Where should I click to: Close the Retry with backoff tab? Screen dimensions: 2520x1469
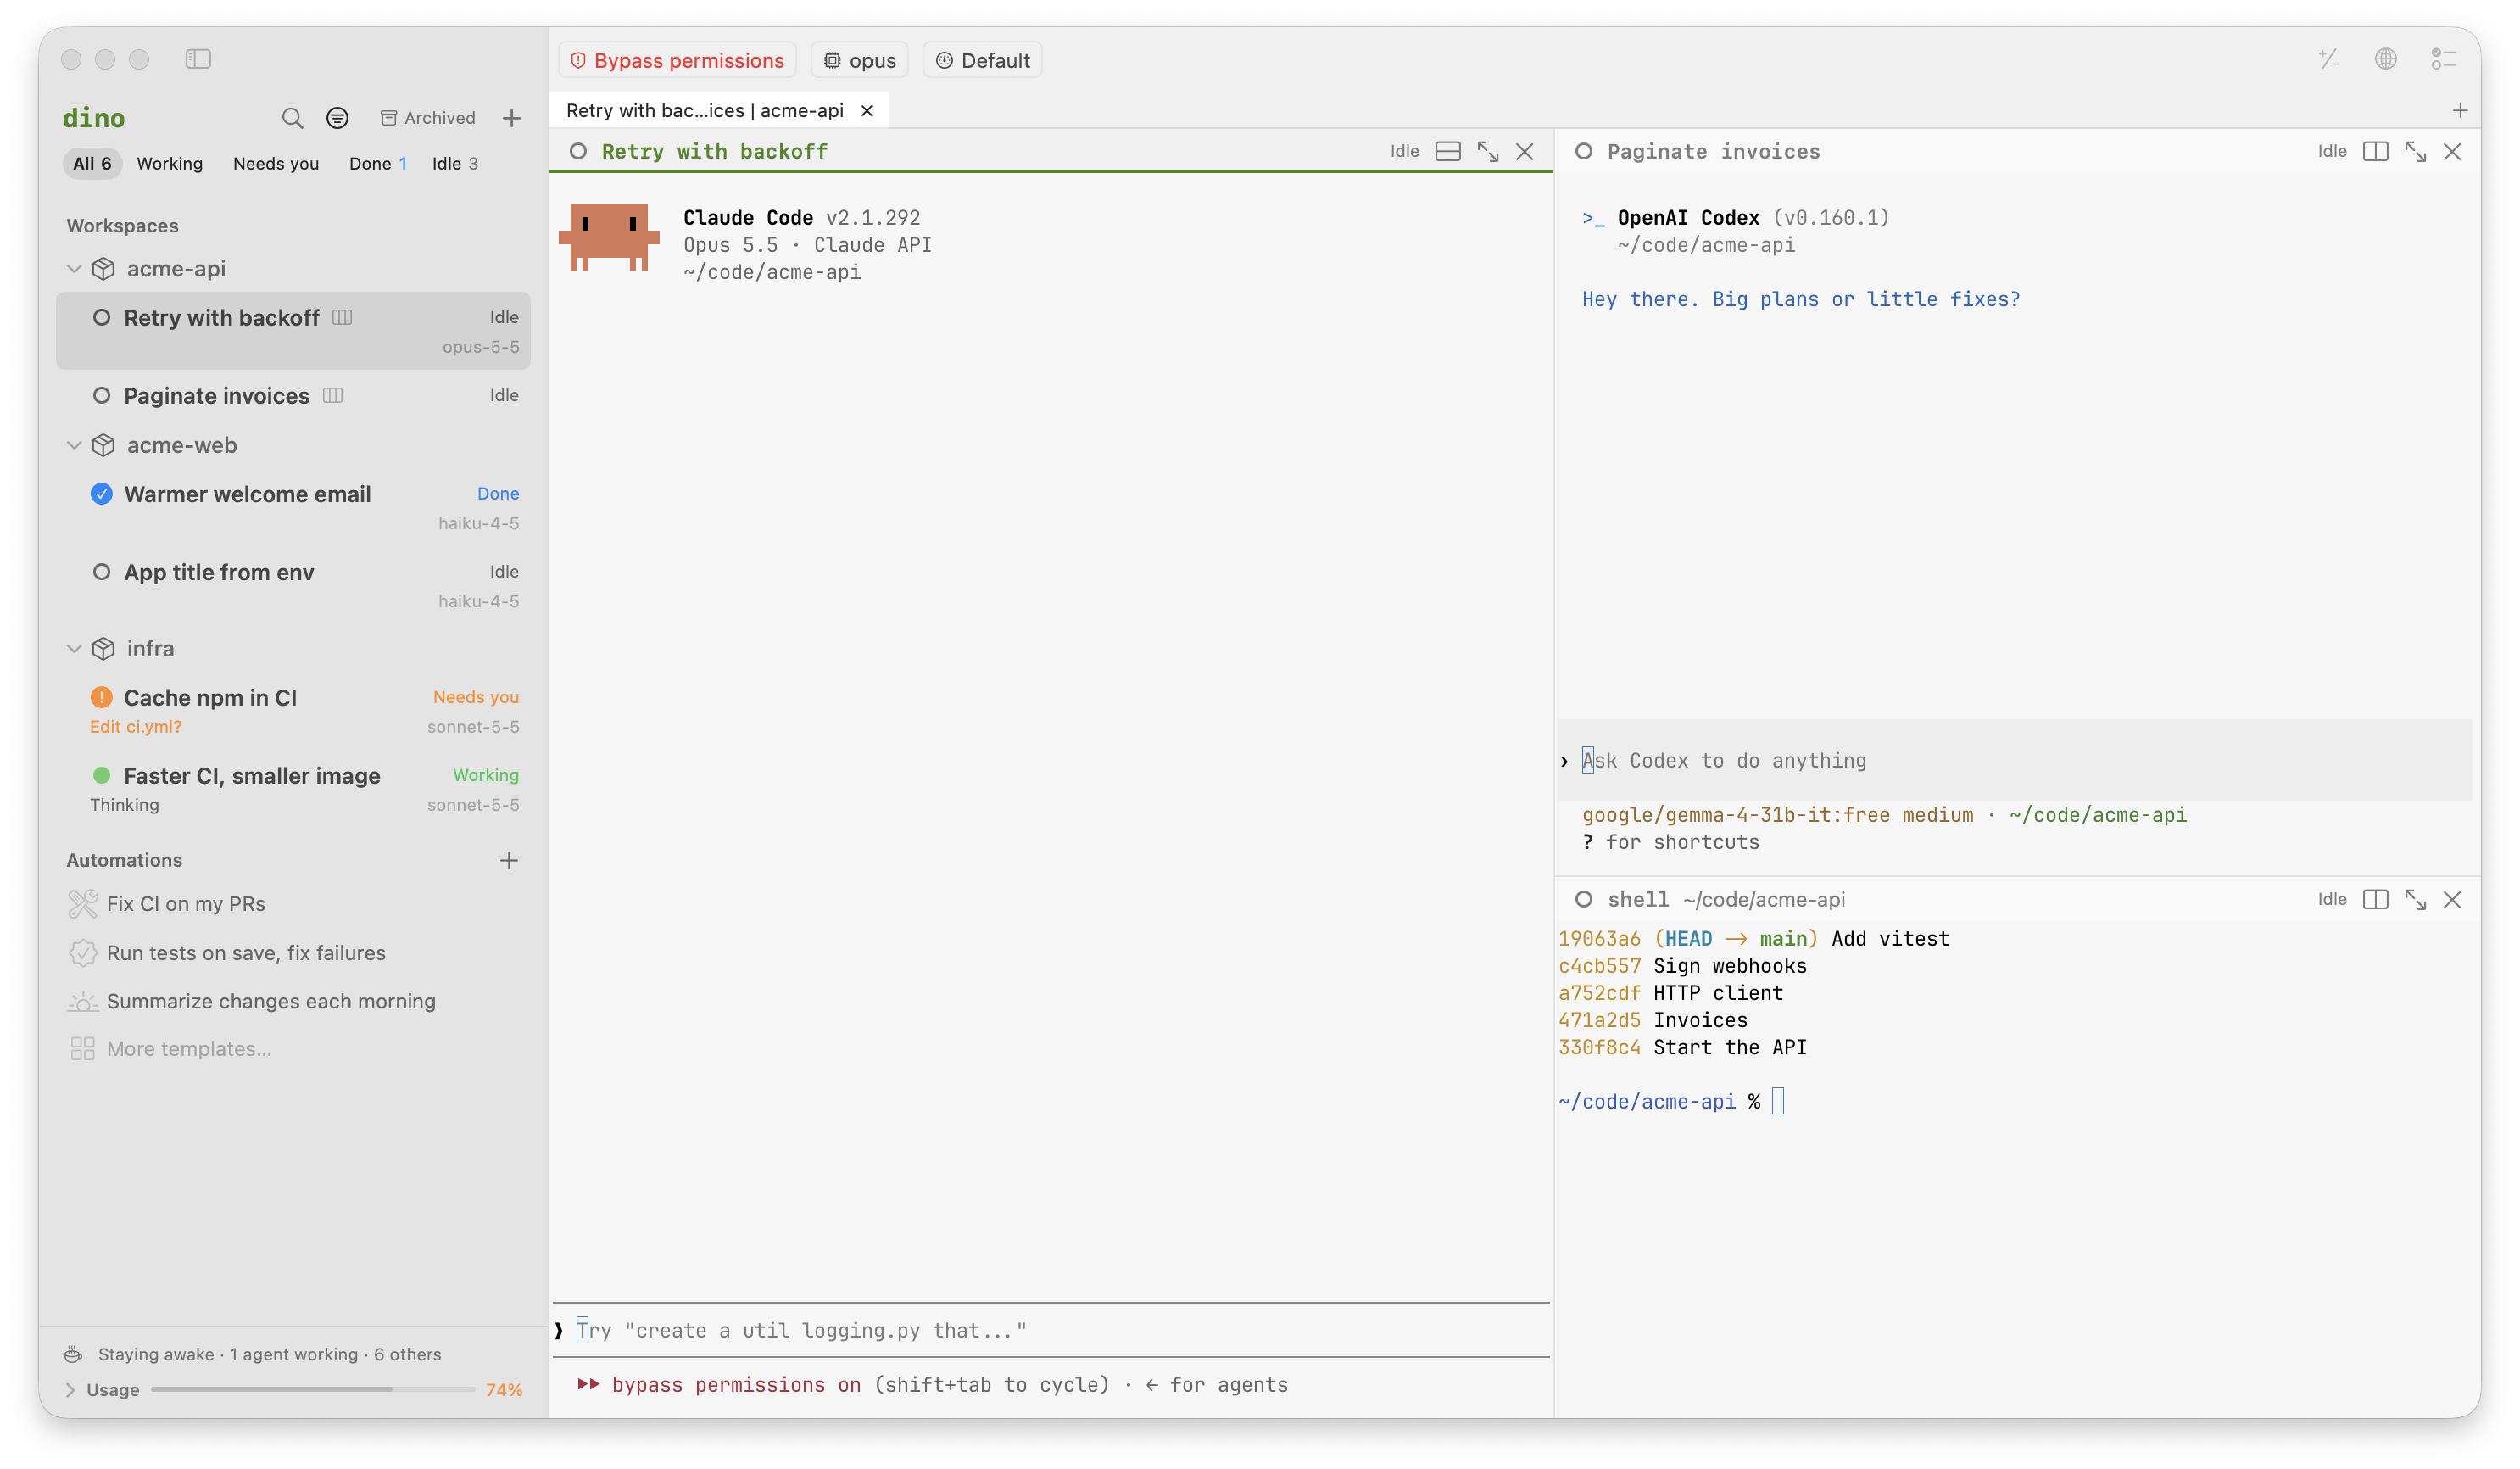click(x=867, y=110)
